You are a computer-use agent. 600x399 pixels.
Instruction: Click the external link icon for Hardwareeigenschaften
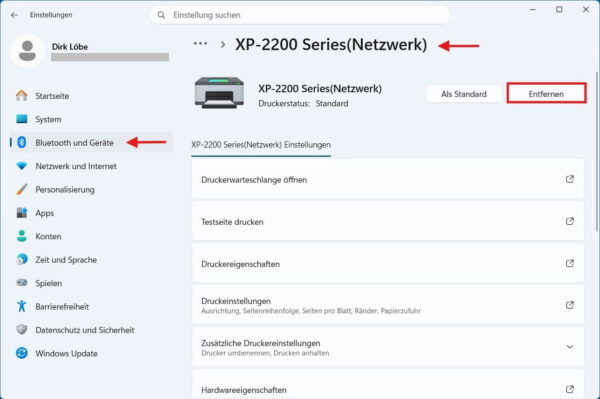point(570,389)
